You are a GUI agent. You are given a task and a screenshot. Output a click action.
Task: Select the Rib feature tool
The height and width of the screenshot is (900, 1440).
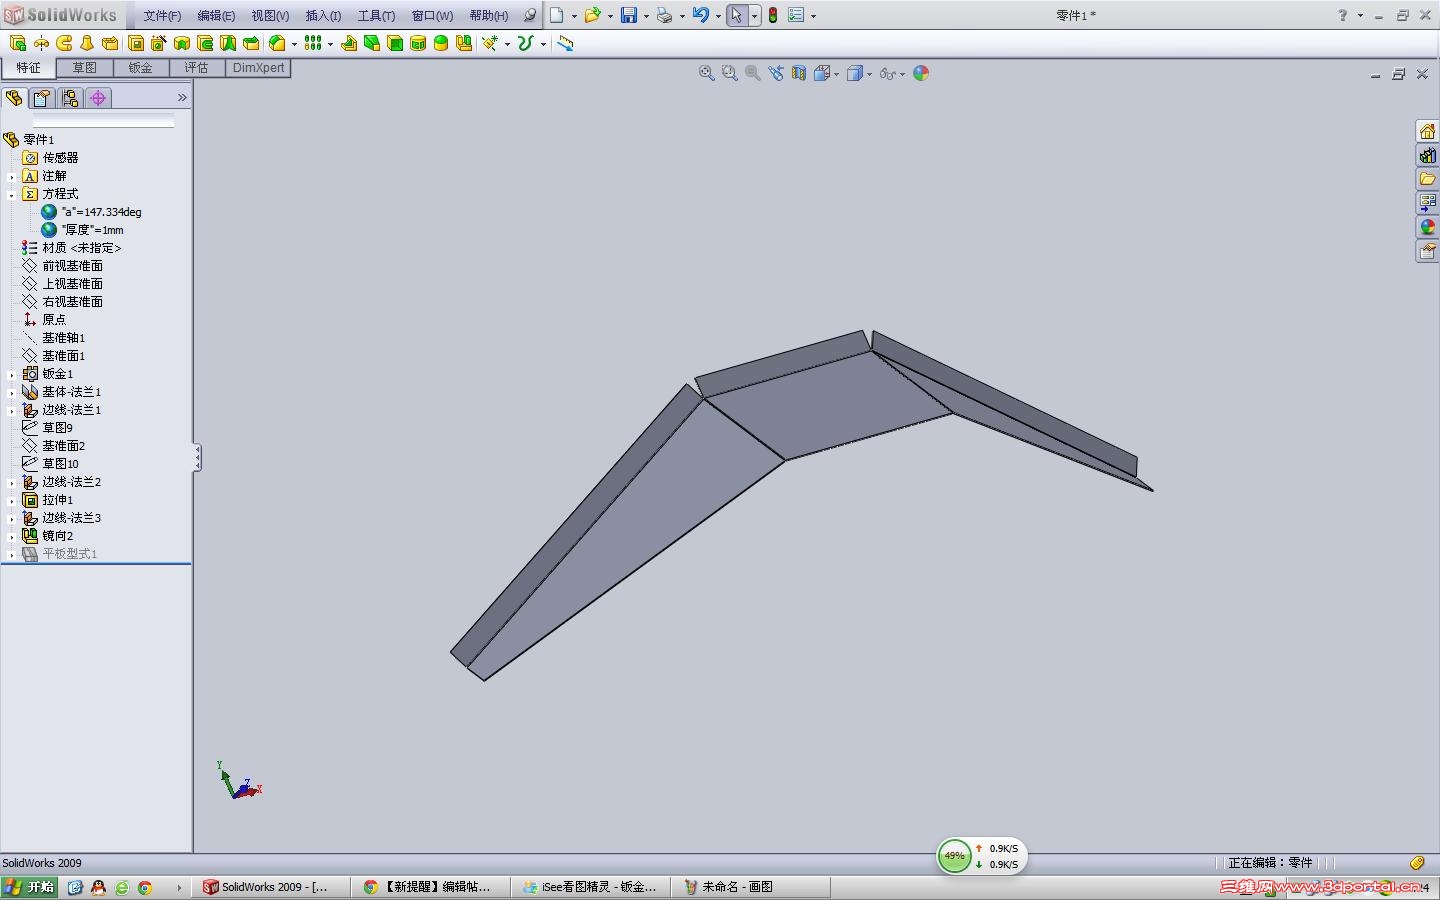[x=348, y=43]
